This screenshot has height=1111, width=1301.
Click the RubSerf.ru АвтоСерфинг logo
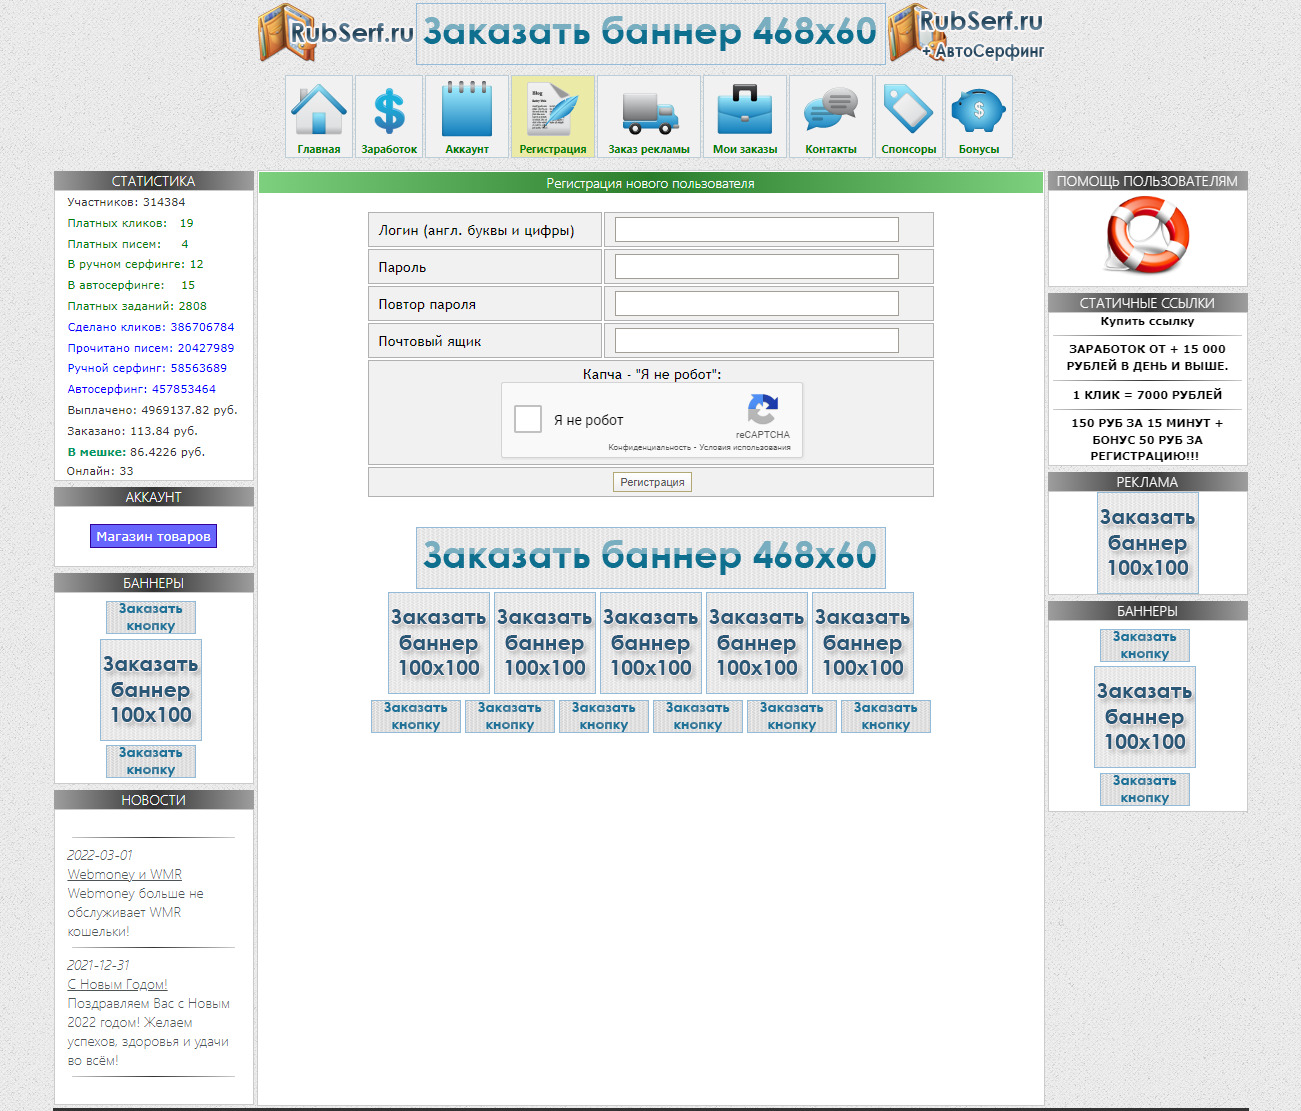pos(967,33)
